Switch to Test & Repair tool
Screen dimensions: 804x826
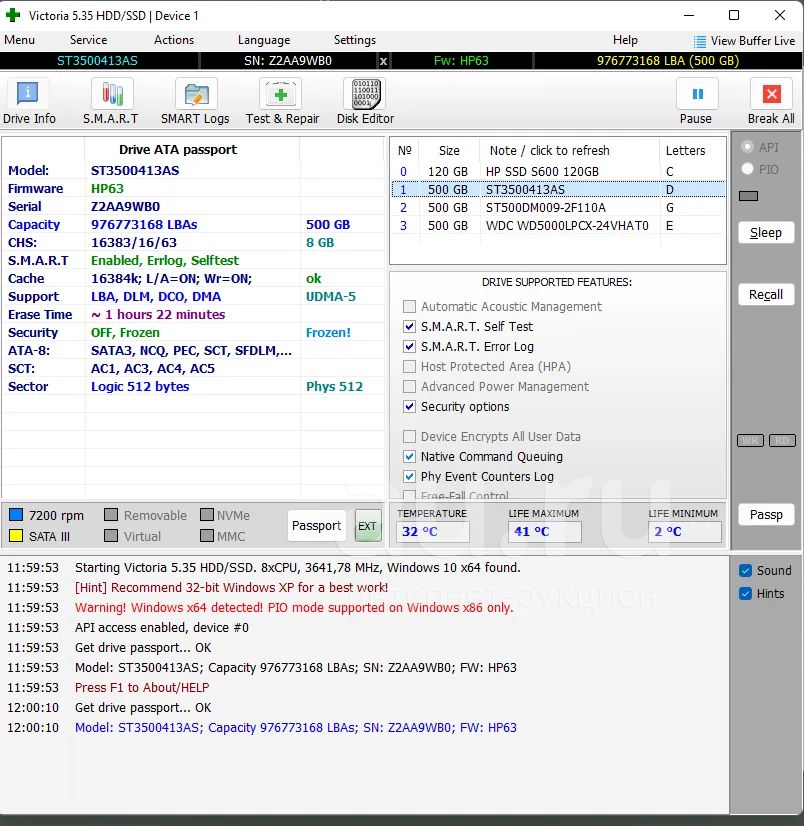tap(280, 94)
